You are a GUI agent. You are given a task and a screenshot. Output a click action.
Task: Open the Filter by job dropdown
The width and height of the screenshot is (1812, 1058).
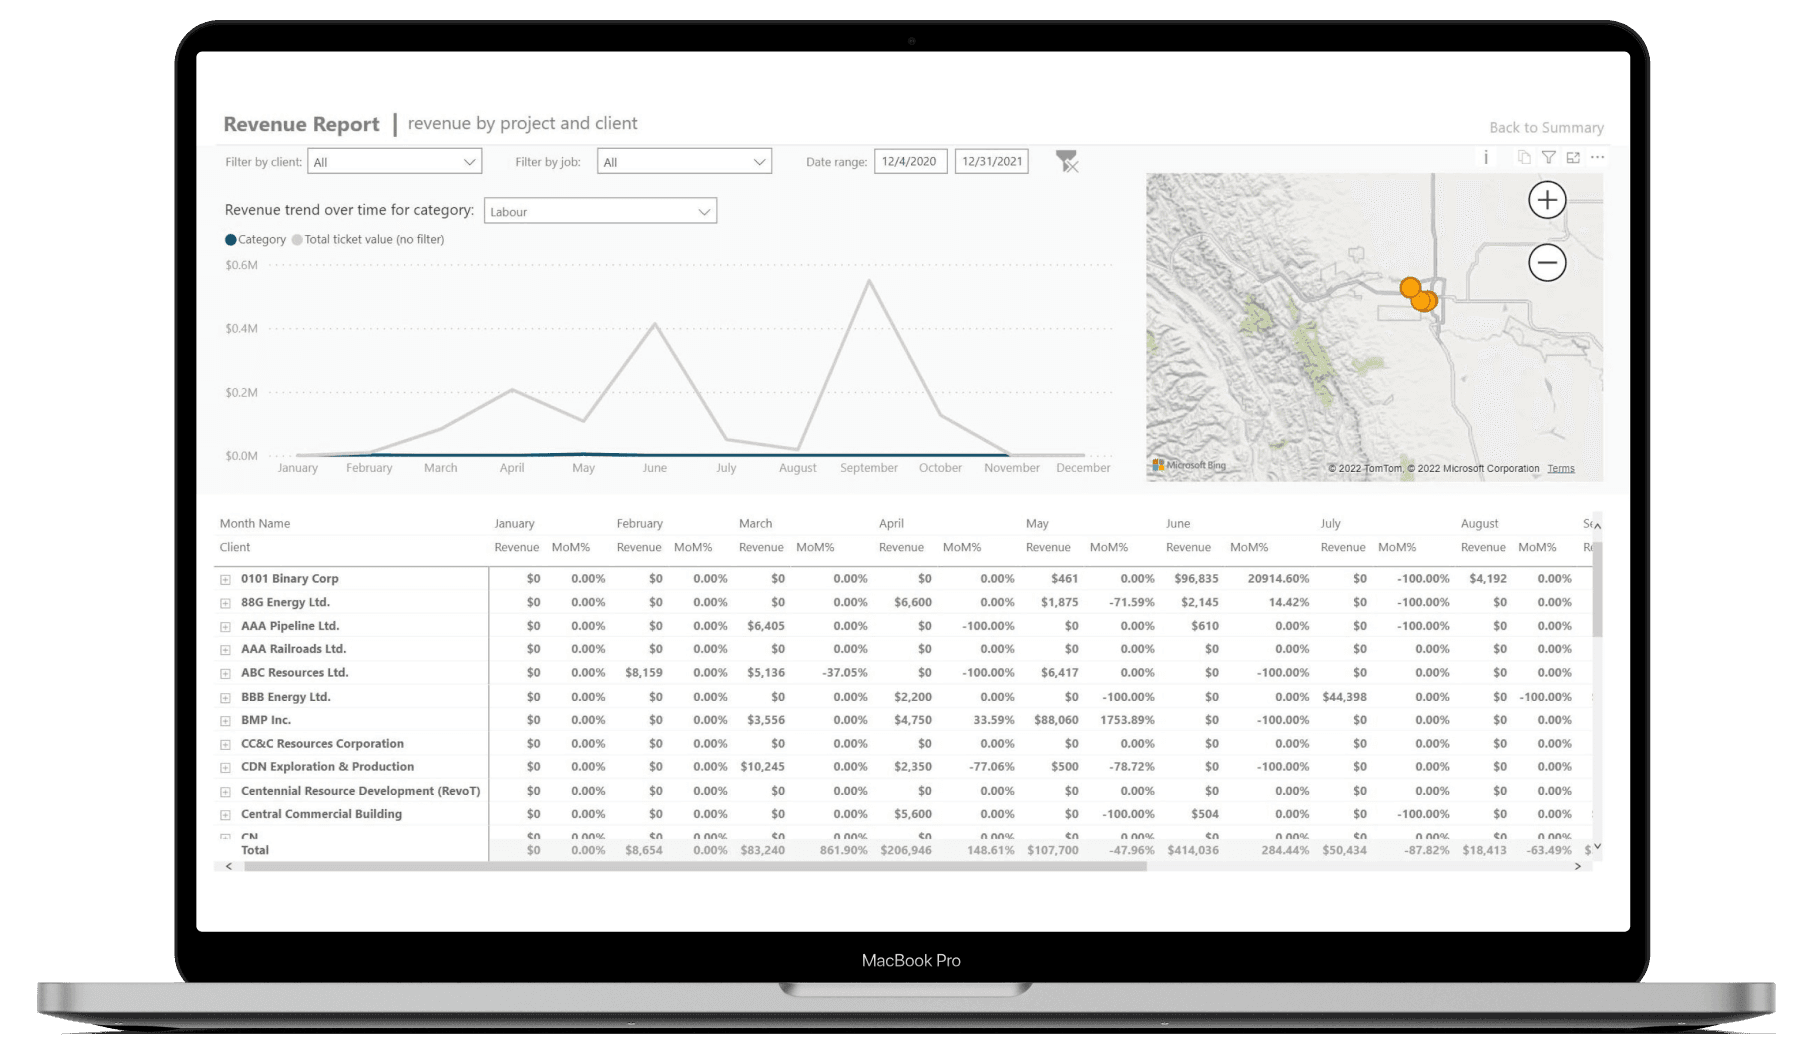click(x=684, y=162)
